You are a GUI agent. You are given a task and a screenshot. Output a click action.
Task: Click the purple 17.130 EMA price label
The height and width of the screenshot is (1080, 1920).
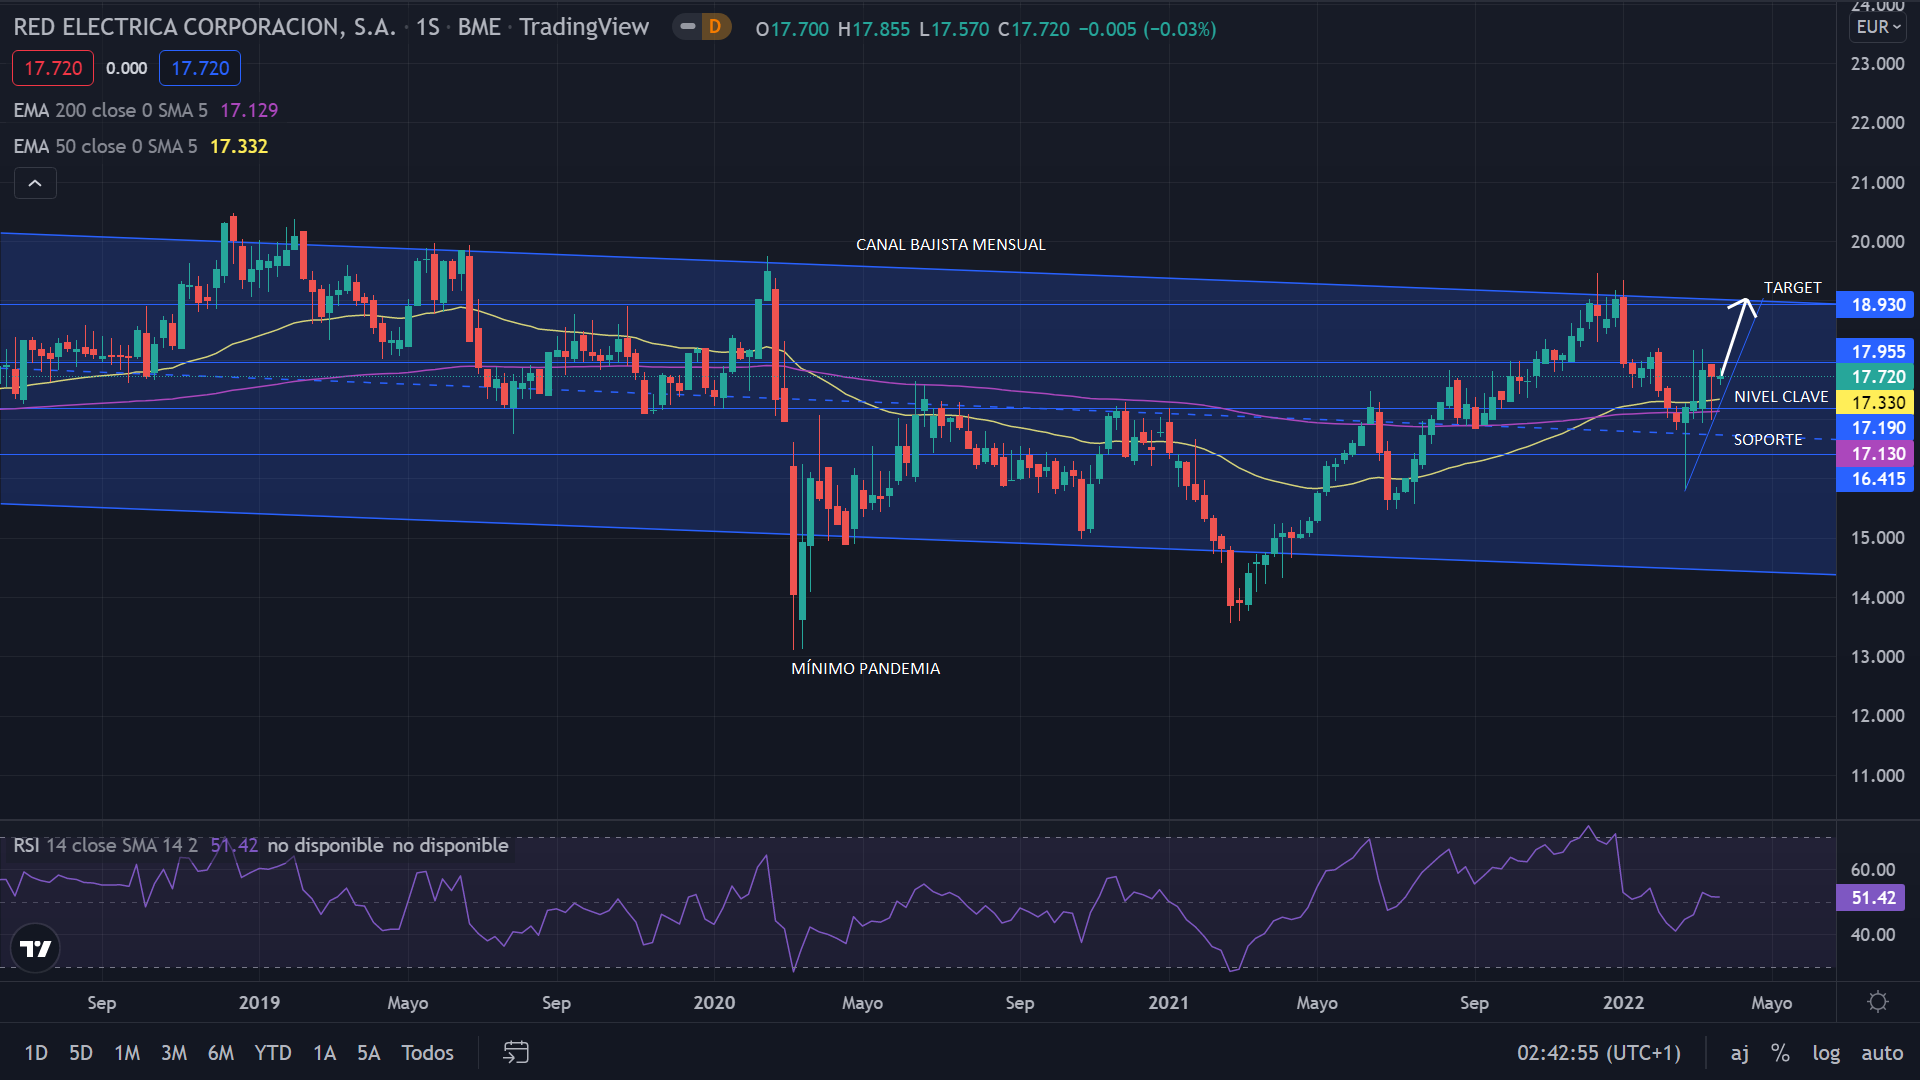click(x=1875, y=454)
